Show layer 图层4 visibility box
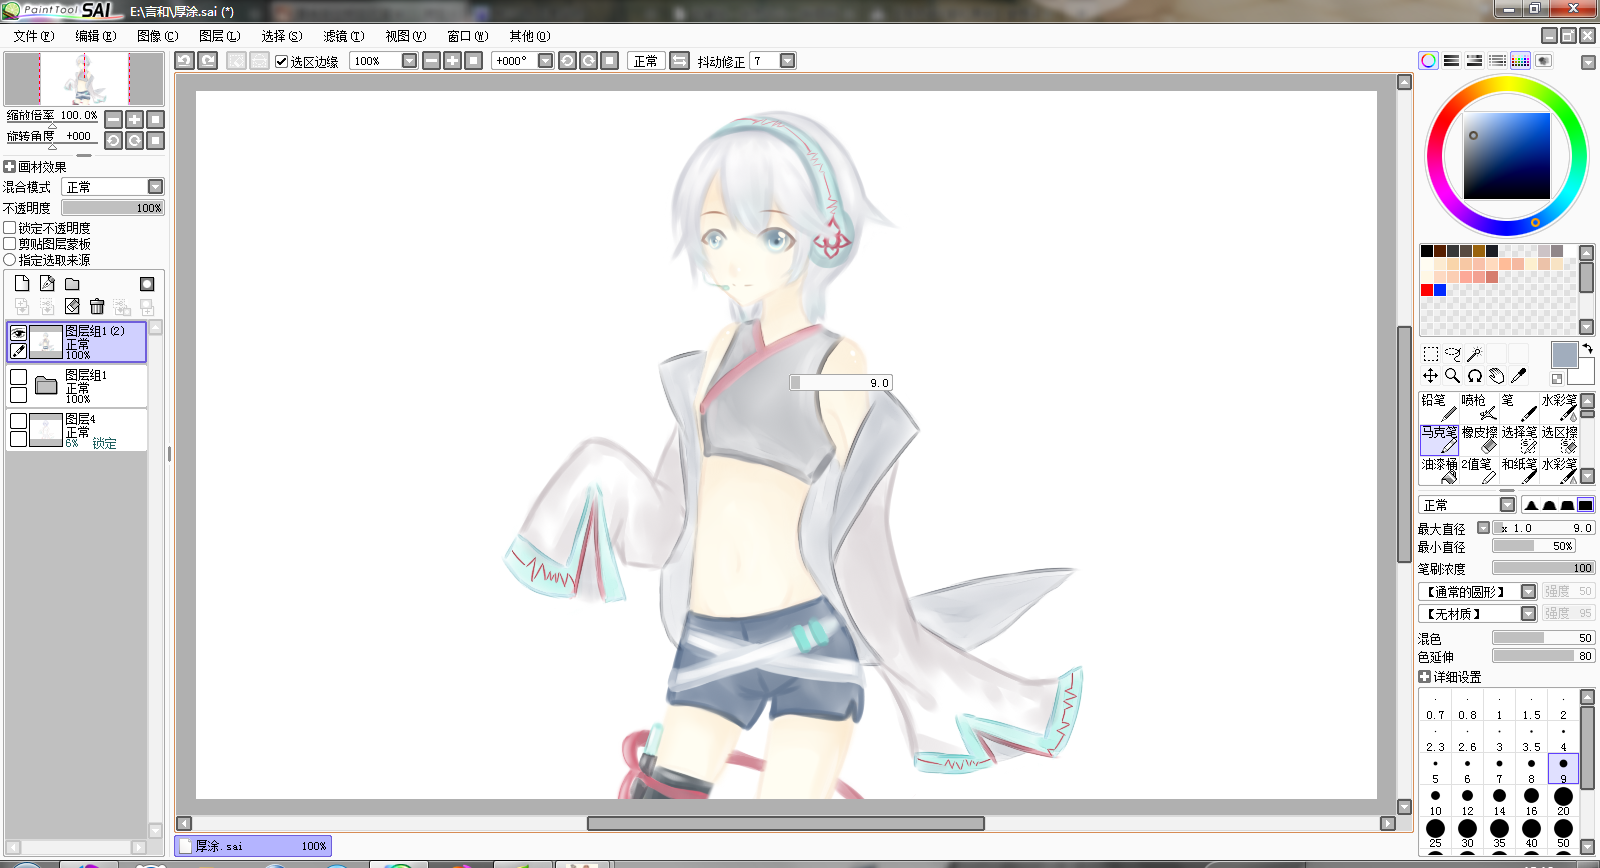The image size is (1600, 868). 18,421
